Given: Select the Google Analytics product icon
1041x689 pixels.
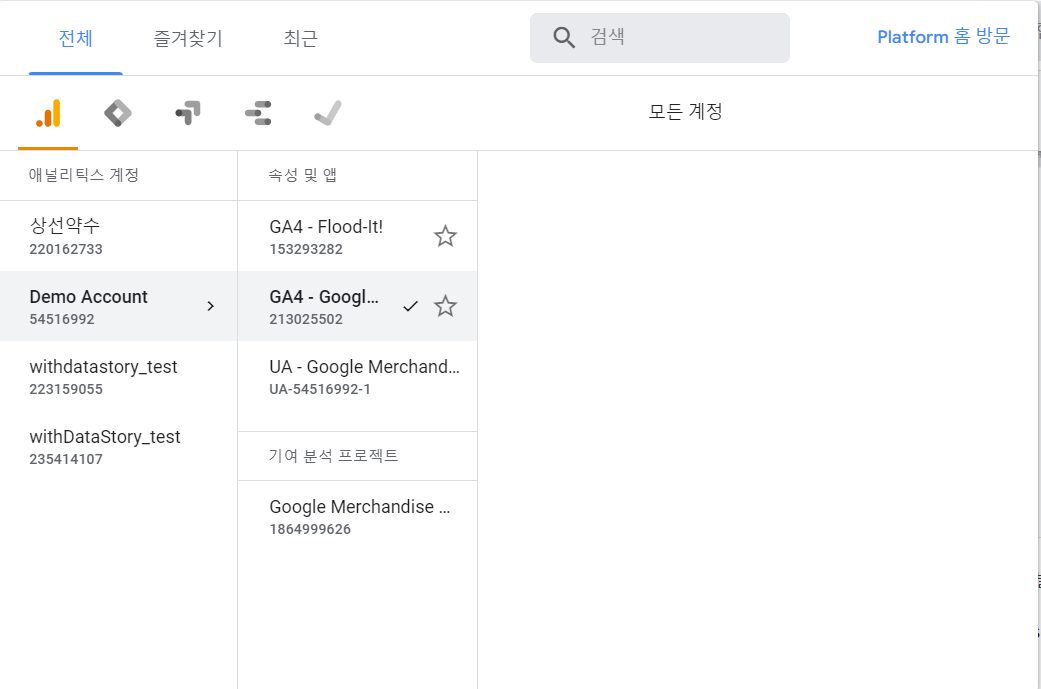Looking at the screenshot, I should (x=48, y=113).
